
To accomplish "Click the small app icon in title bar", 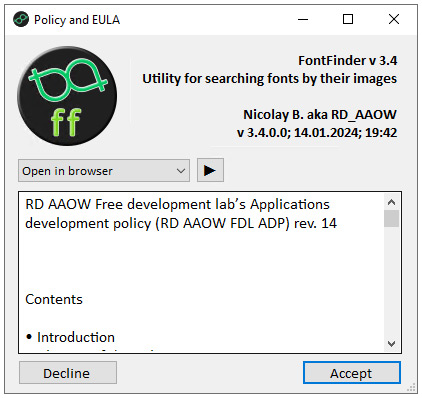I will [21, 19].
